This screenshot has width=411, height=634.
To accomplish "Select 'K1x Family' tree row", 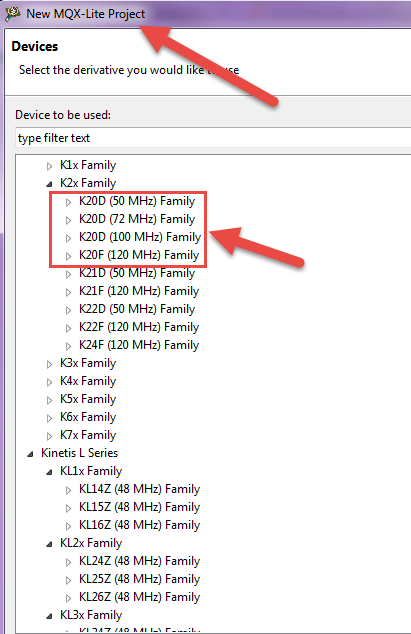I will coord(88,165).
